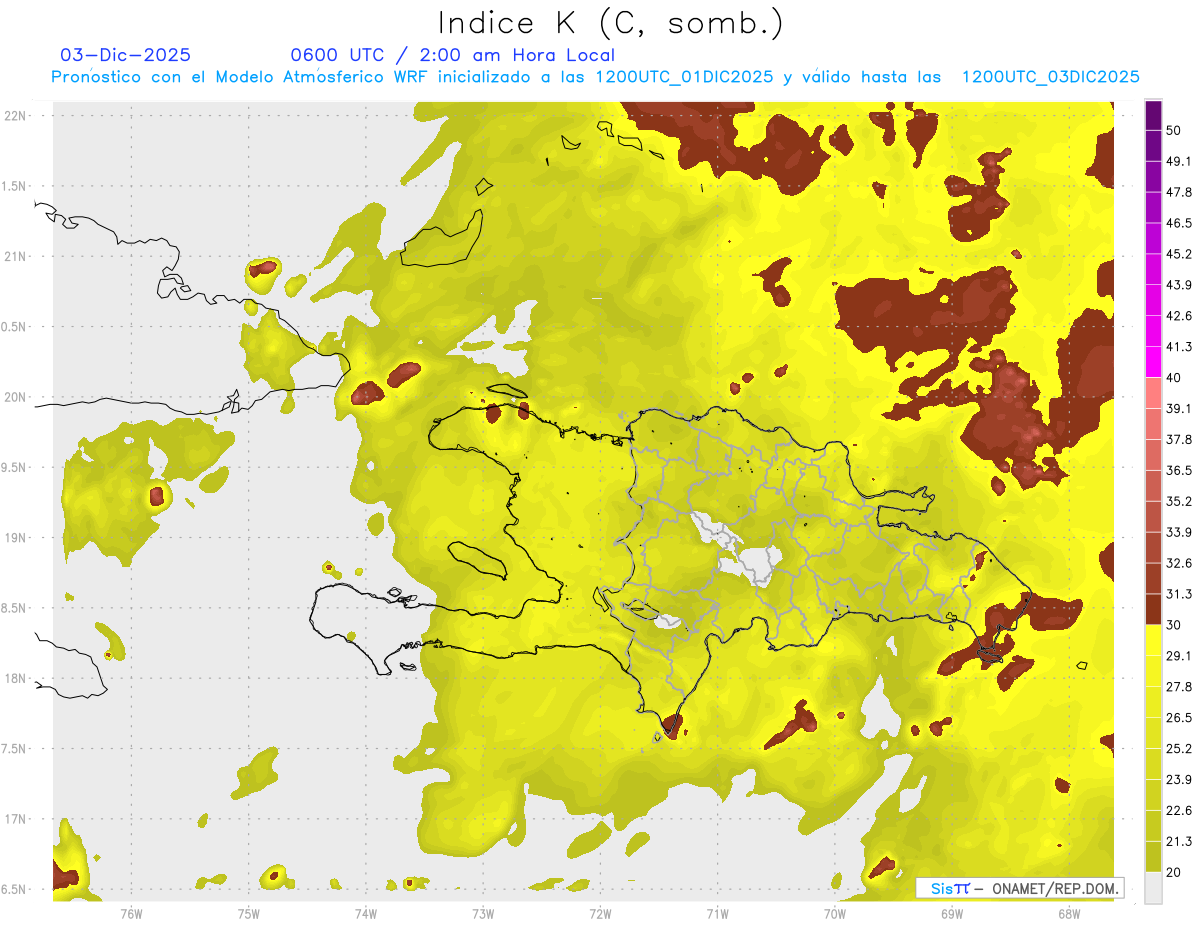Click the "19N" latitude label

tap(15, 538)
